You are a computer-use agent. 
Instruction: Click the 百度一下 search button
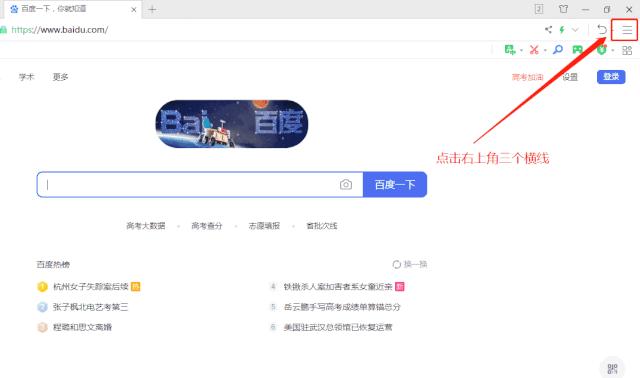pos(395,185)
